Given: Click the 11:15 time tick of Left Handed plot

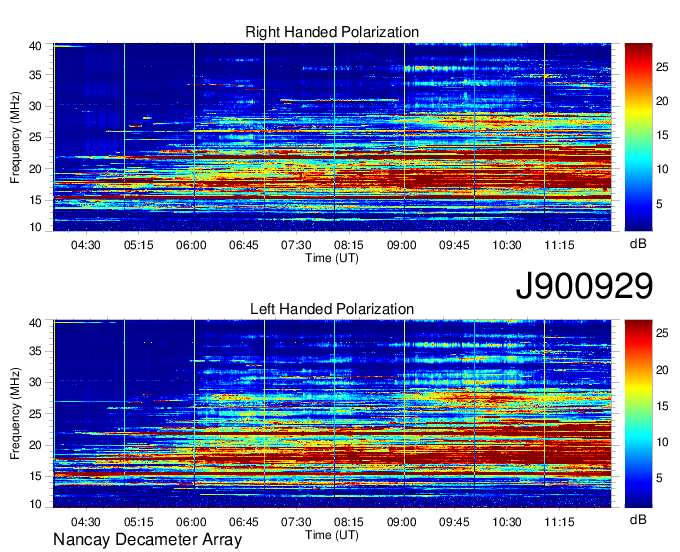Looking at the screenshot, I should (559, 522).
